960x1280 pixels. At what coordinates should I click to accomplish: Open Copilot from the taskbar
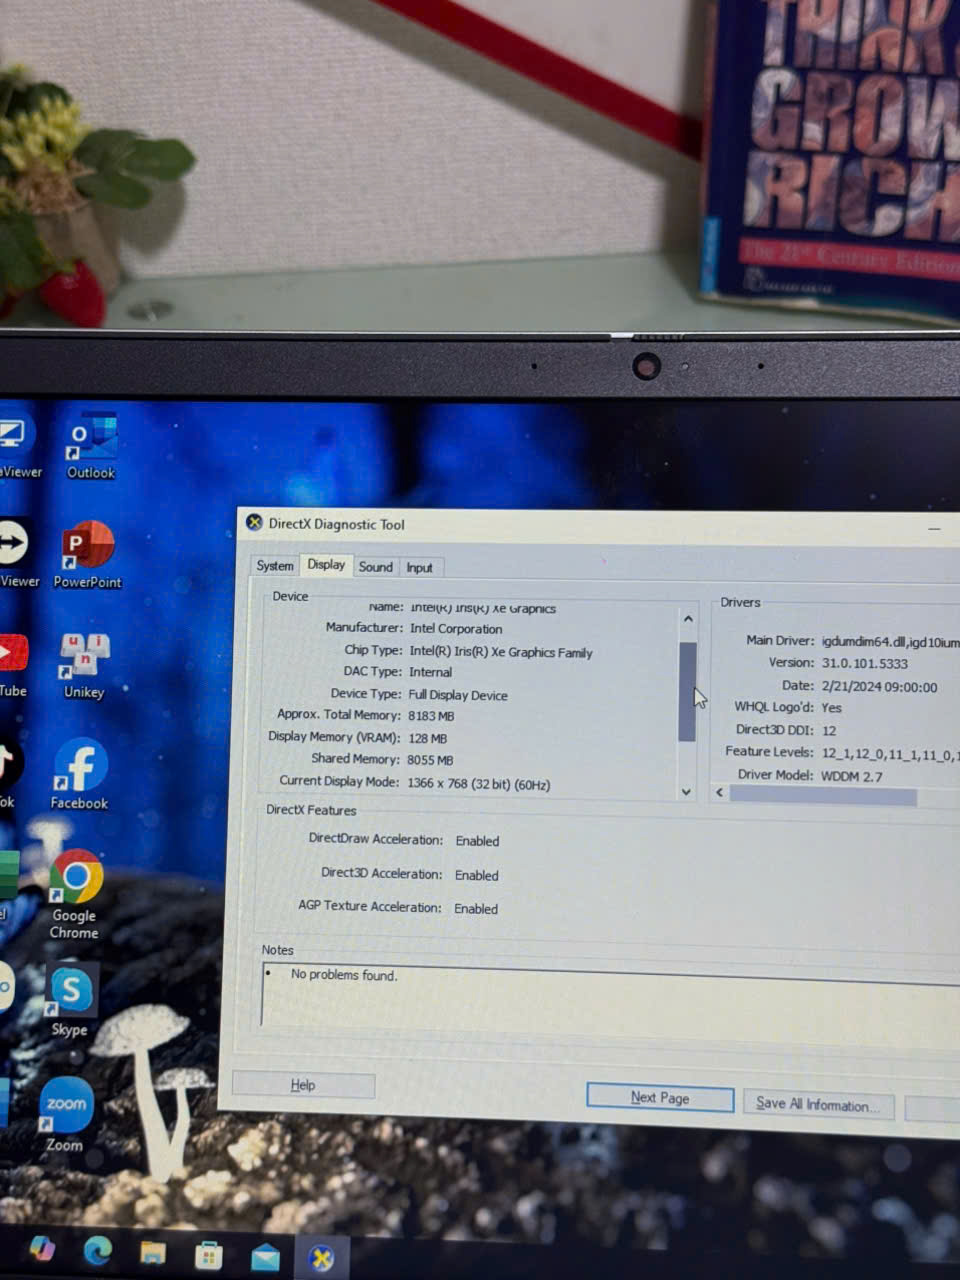pyautogui.click(x=42, y=1249)
